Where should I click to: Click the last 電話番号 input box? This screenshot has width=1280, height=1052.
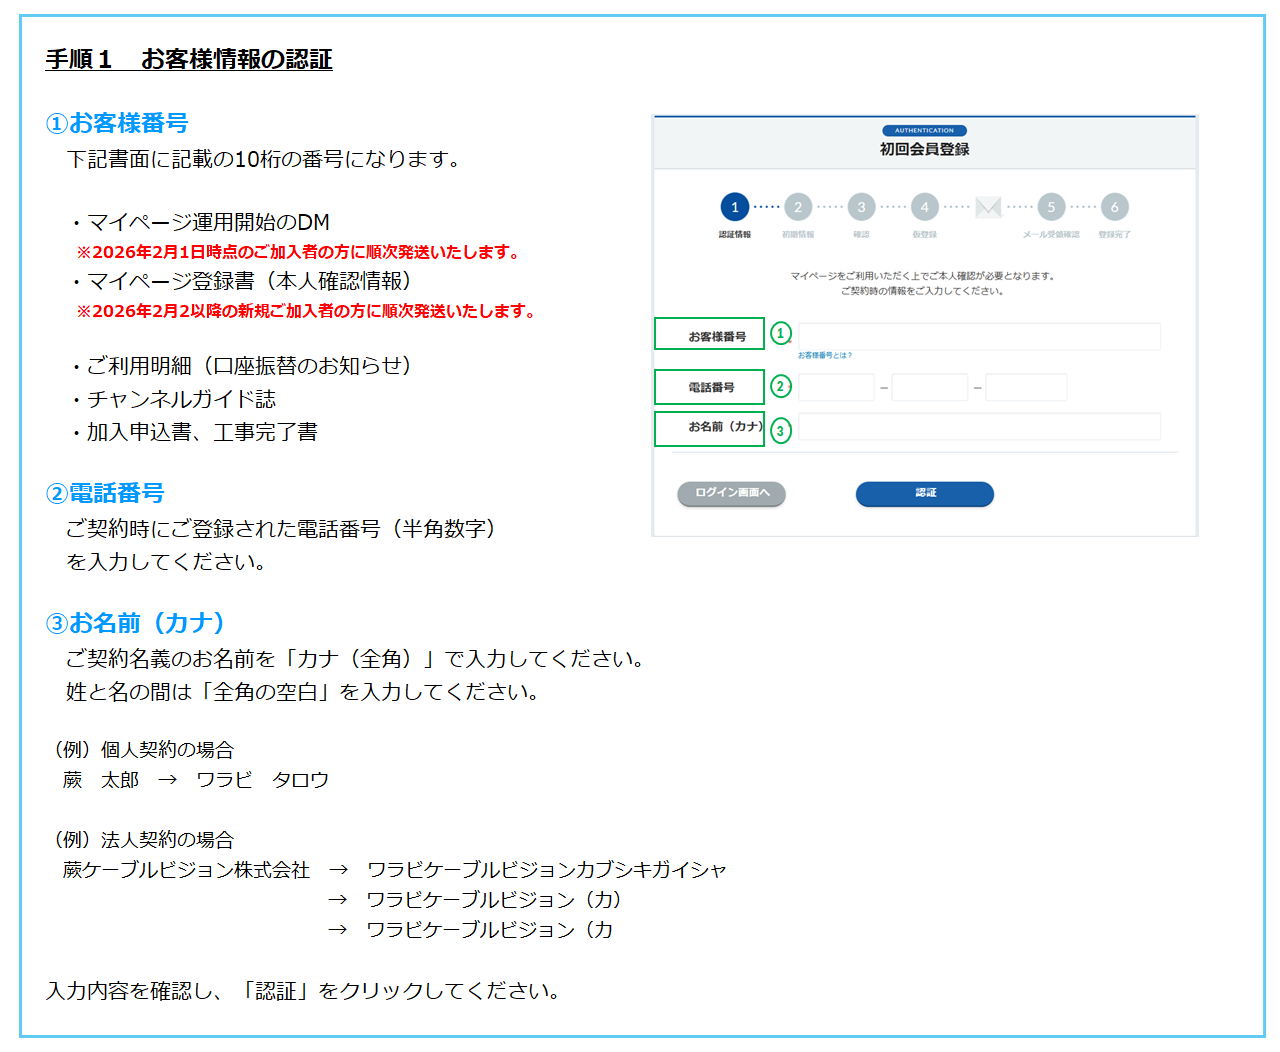[x=1026, y=387]
